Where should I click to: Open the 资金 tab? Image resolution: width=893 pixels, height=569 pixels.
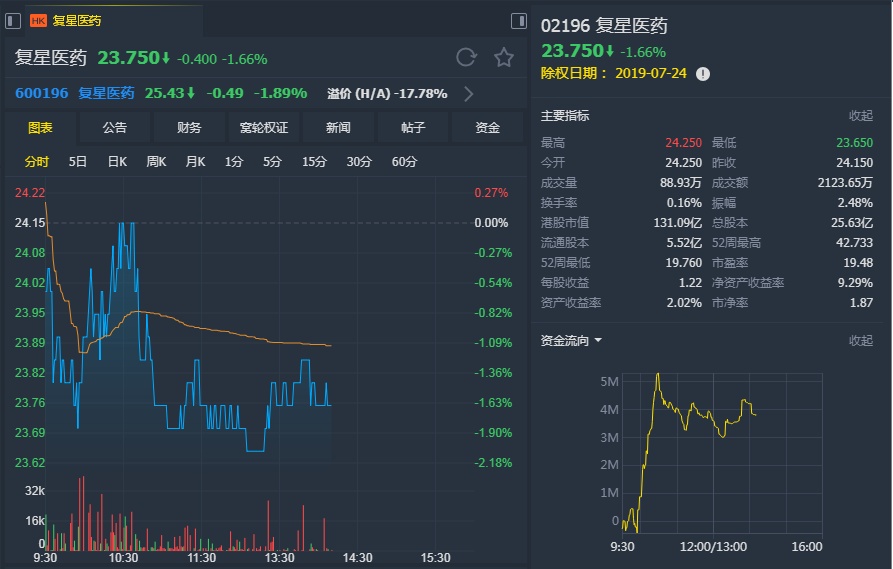point(487,128)
